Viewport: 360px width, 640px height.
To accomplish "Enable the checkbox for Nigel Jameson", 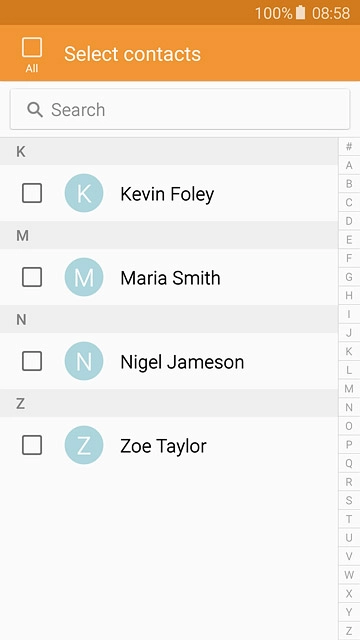I will click(32, 361).
